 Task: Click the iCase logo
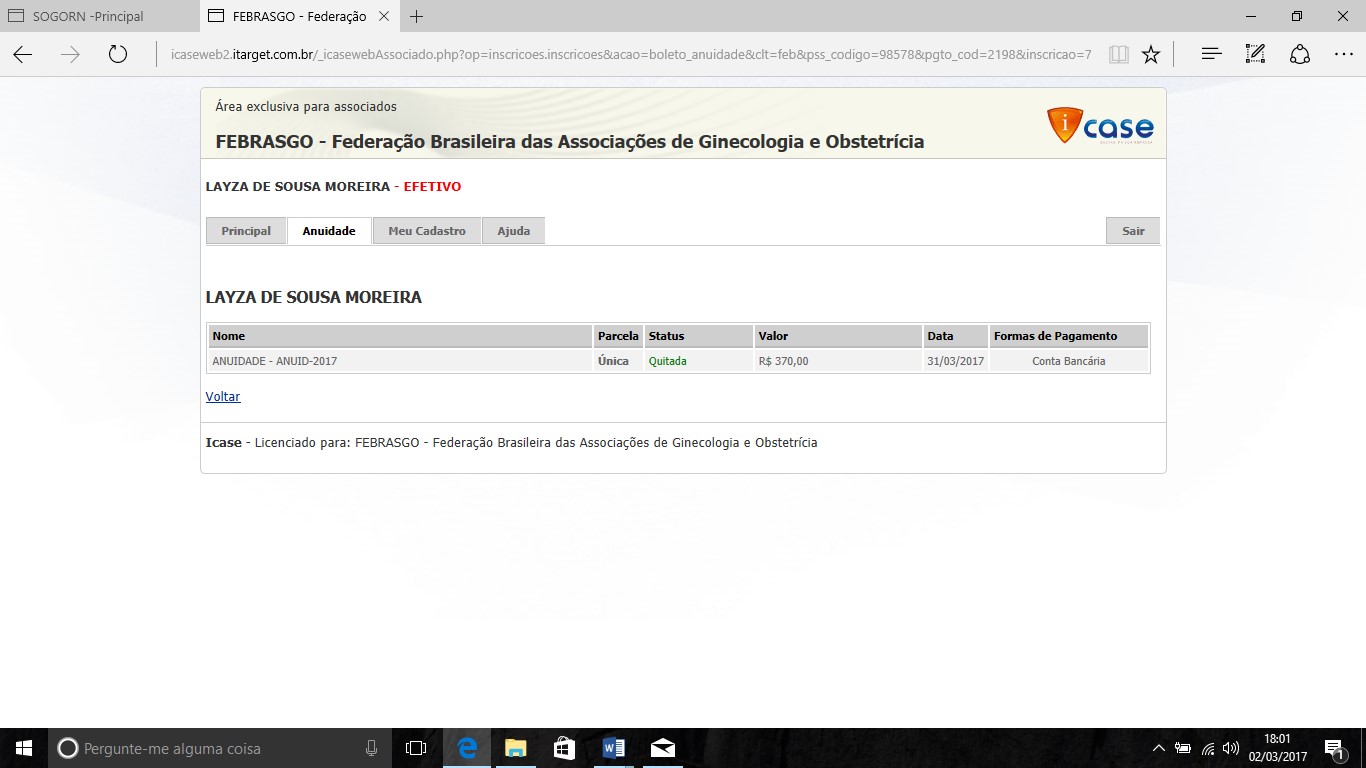coord(1100,126)
